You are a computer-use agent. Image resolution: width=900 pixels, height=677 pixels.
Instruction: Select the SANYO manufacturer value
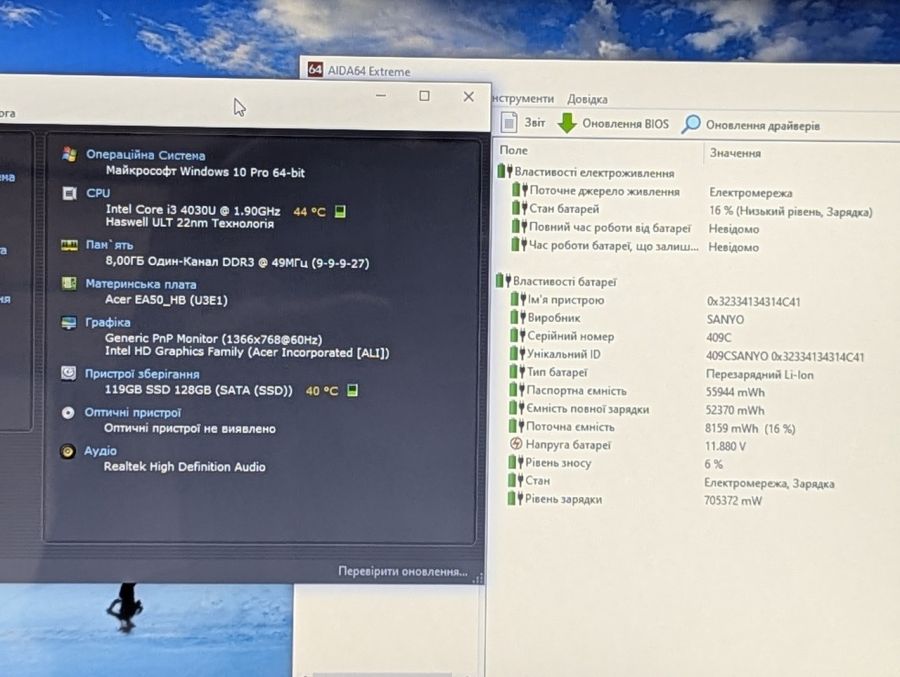pos(725,319)
